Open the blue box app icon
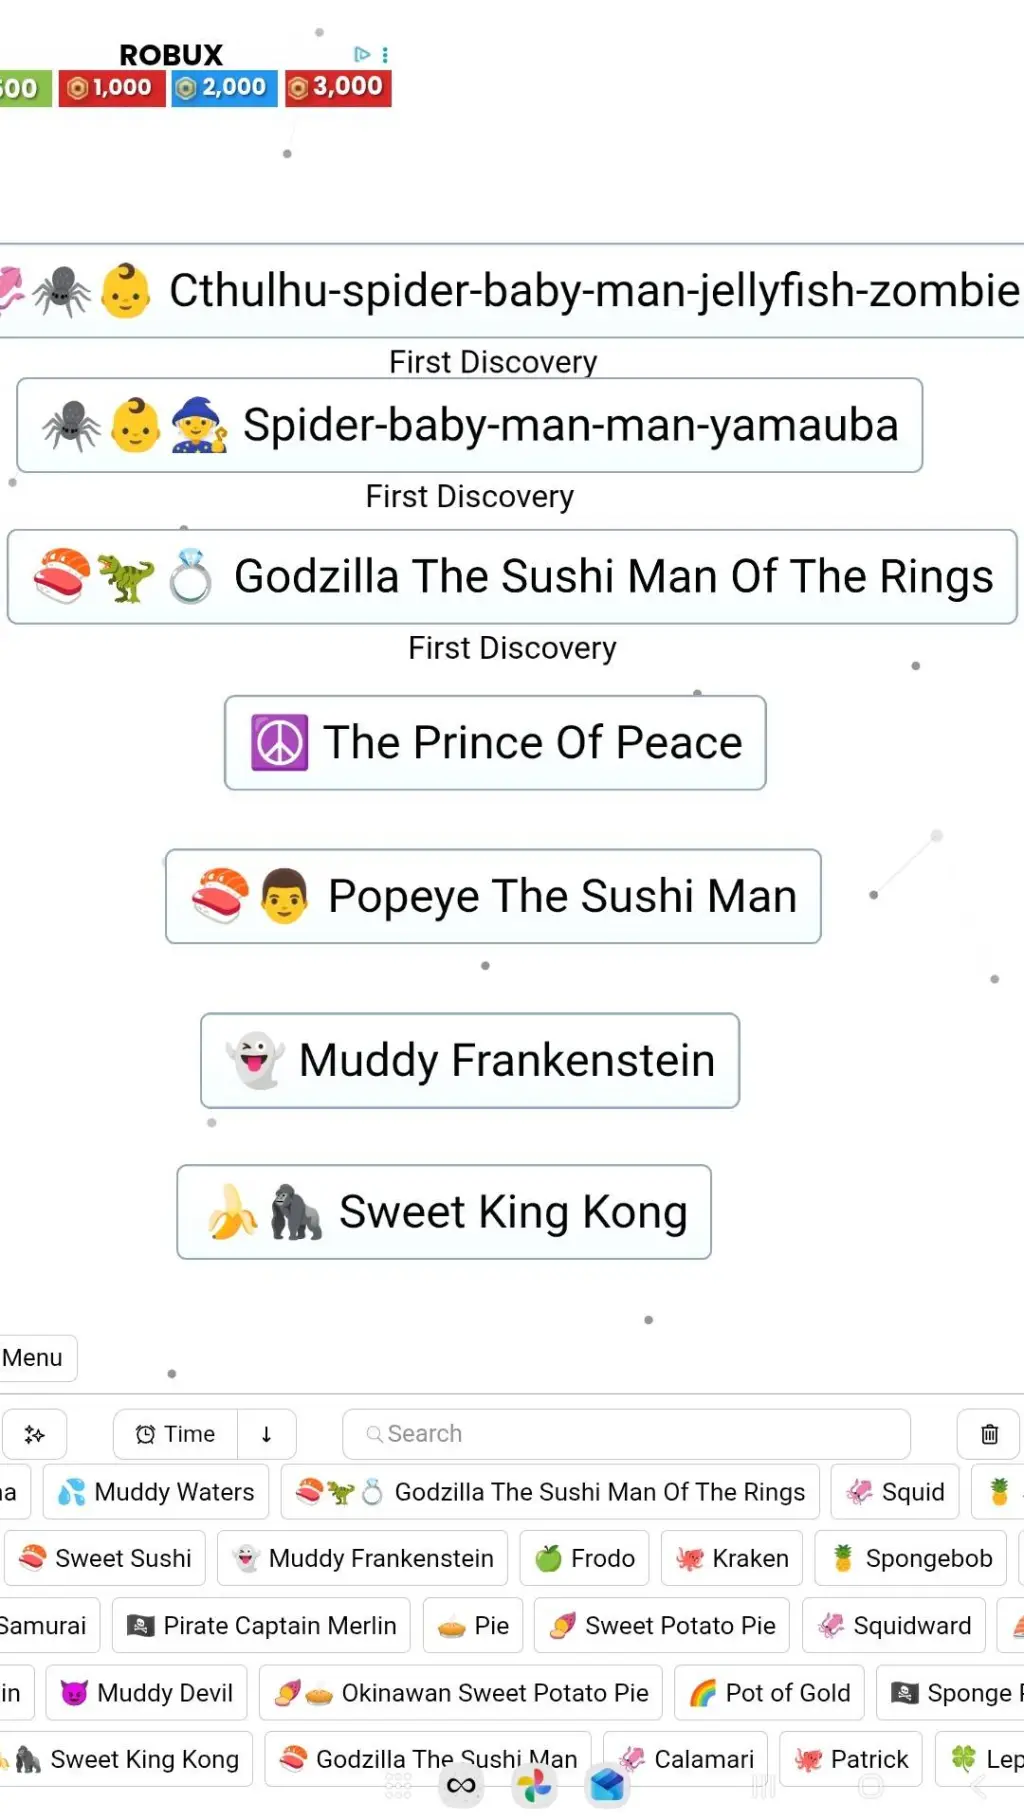The height and width of the screenshot is (1820, 1024). coord(607,1786)
